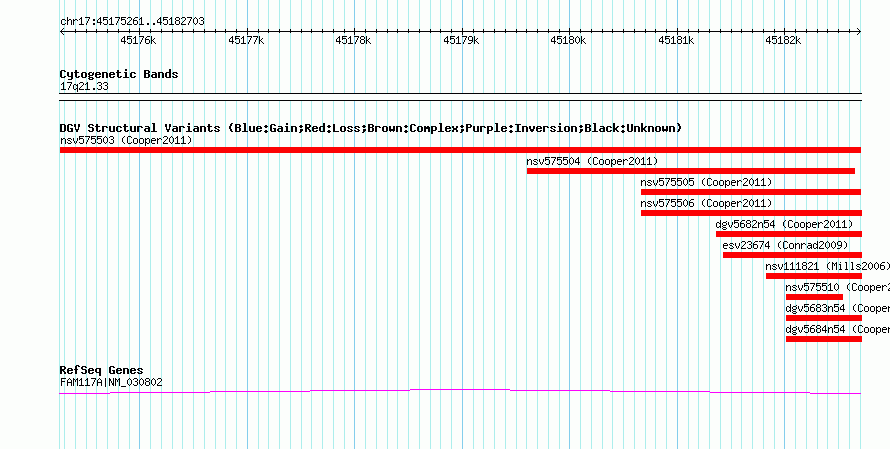Click the 17q21.33 band label
The height and width of the screenshot is (449, 890).
pyautogui.click(x=84, y=87)
